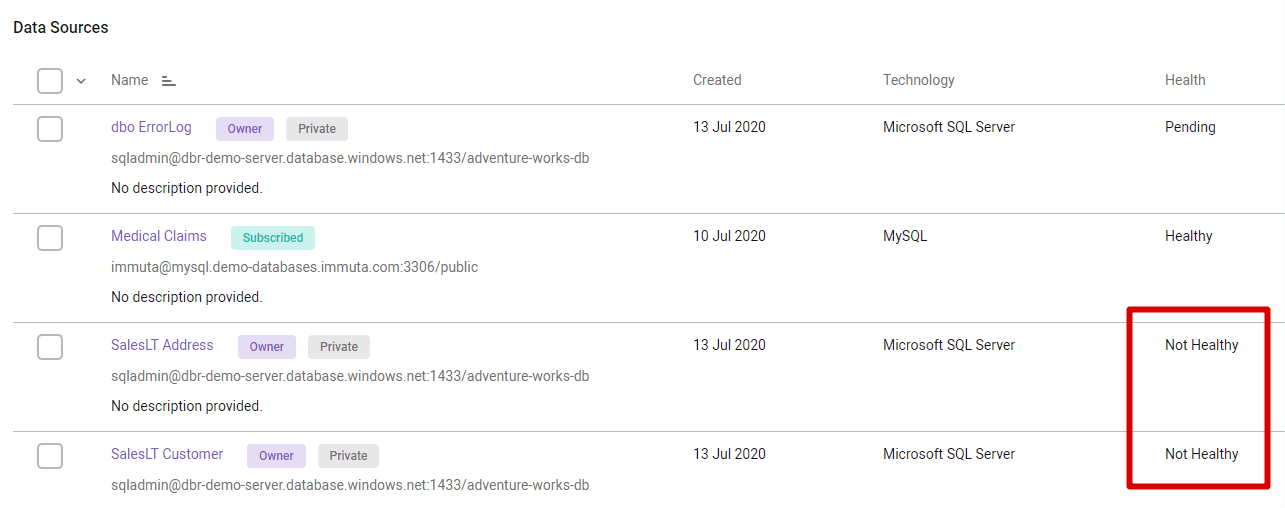The height and width of the screenshot is (508, 1285).
Task: Click the sort icon next to Name
Action: [x=169, y=81]
